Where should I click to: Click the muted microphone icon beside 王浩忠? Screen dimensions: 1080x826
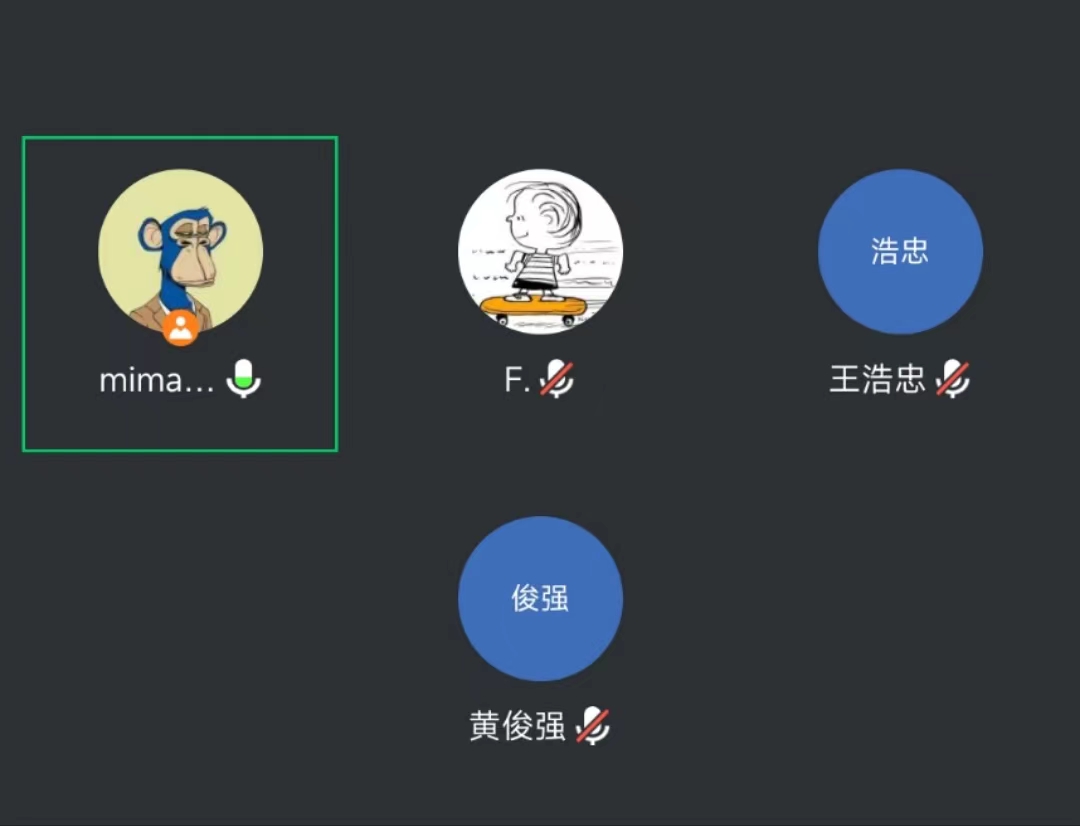tap(953, 379)
